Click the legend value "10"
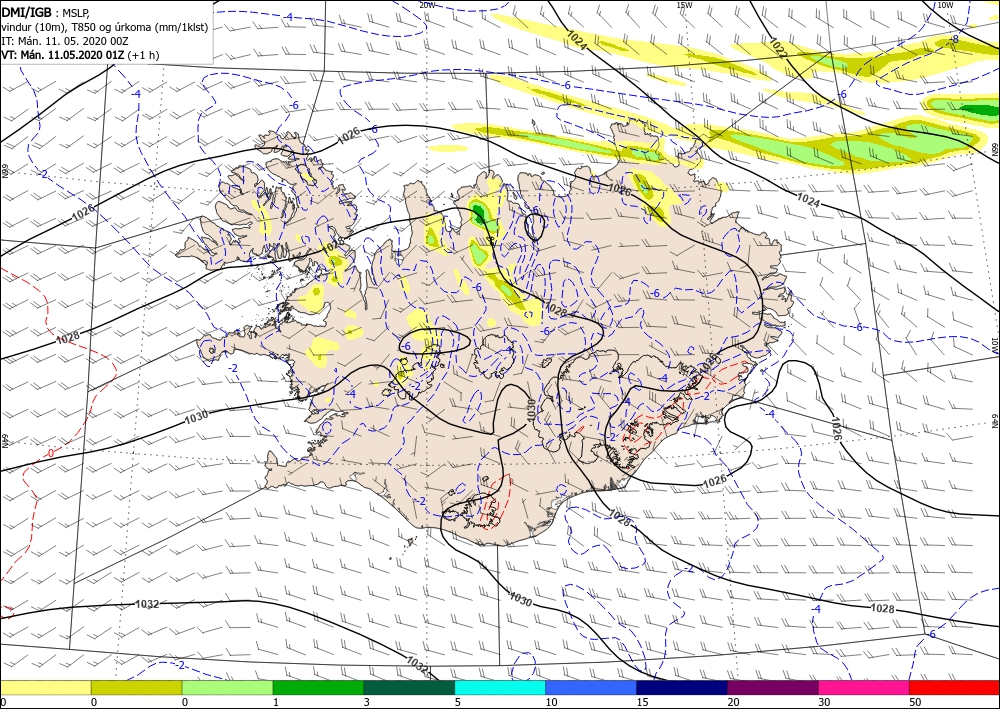The image size is (1000, 709). [552, 702]
